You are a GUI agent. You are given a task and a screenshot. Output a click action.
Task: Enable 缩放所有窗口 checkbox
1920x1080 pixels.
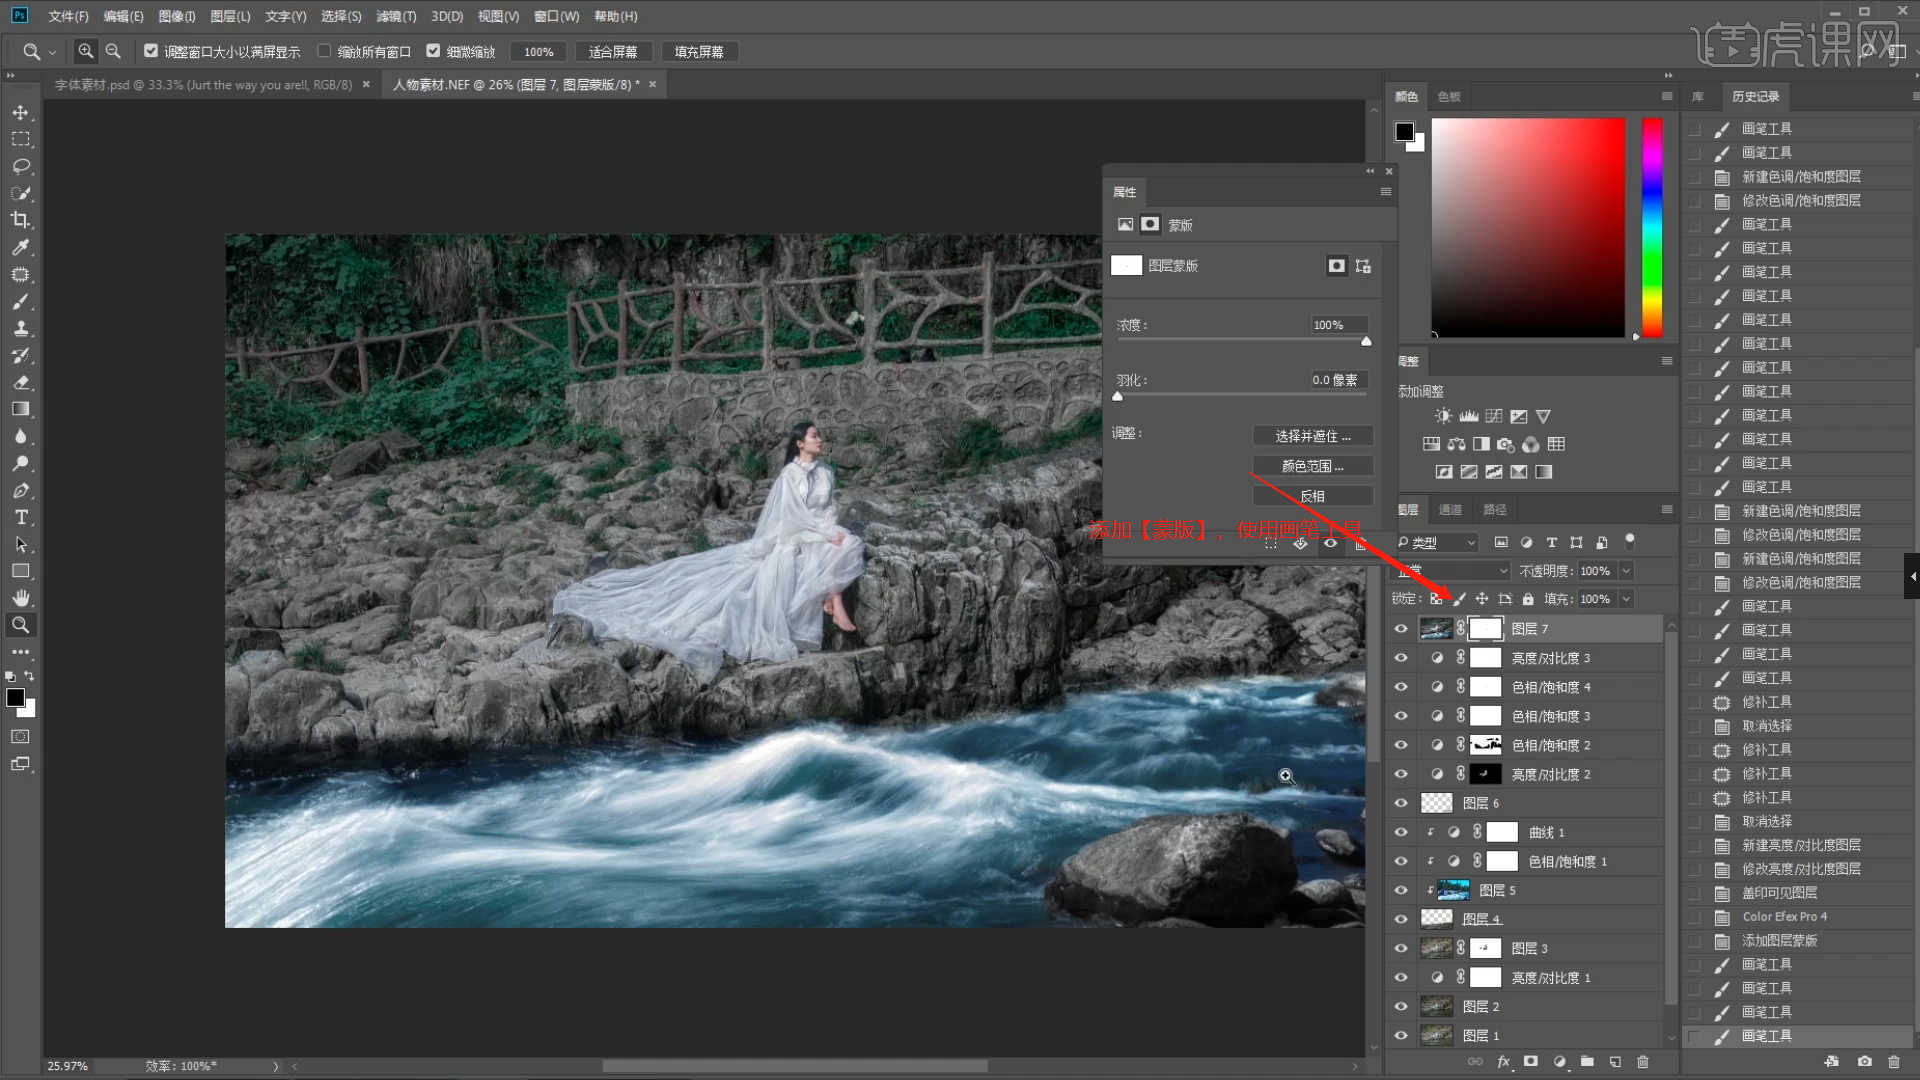point(324,51)
